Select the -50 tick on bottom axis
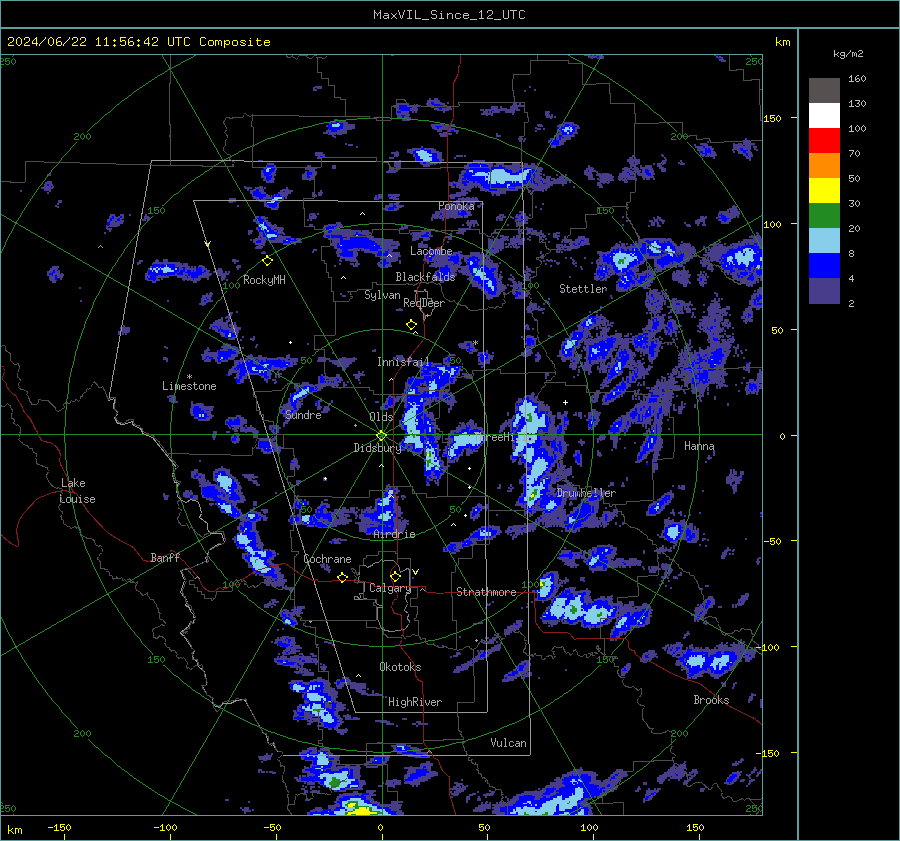 (x=271, y=827)
